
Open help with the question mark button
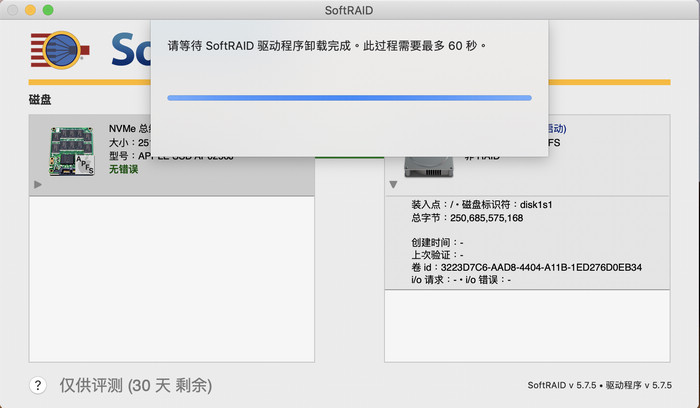coord(38,385)
